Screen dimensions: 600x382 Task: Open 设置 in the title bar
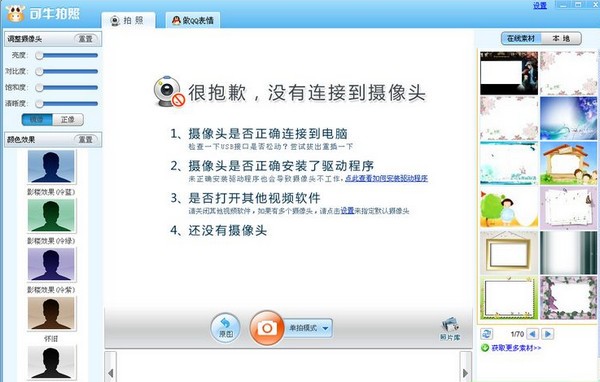(540, 5)
